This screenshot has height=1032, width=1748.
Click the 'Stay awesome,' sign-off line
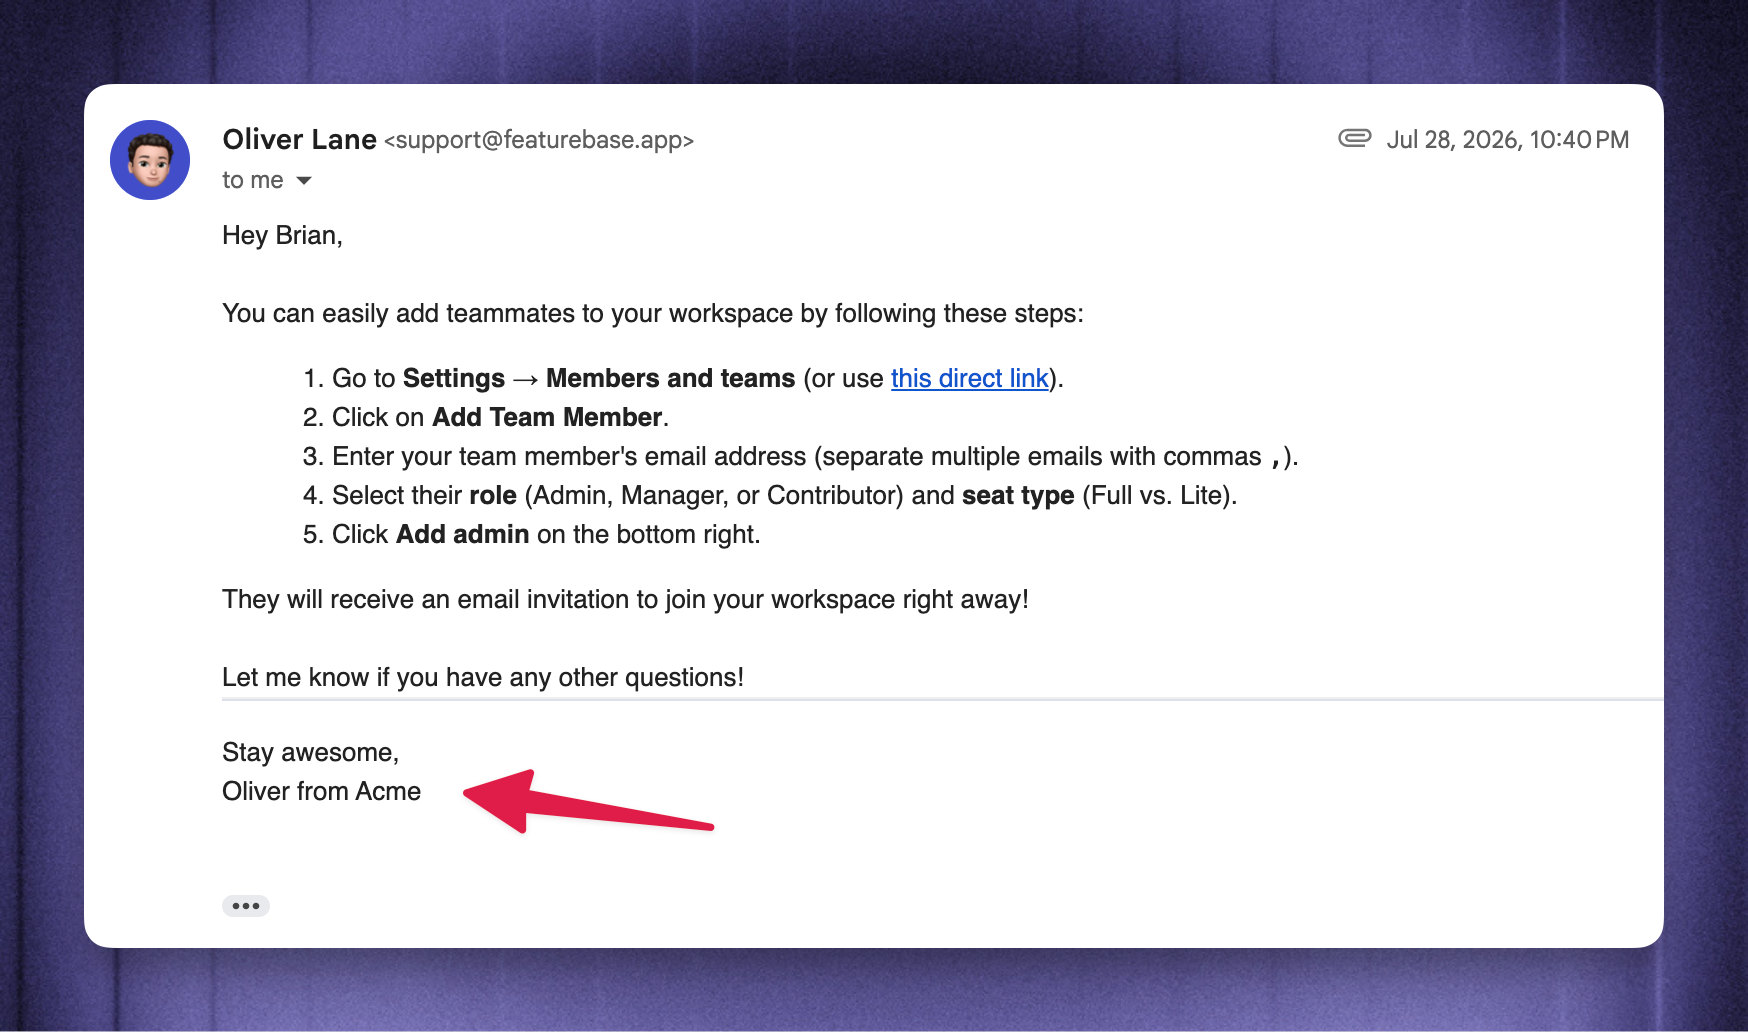click(x=310, y=752)
